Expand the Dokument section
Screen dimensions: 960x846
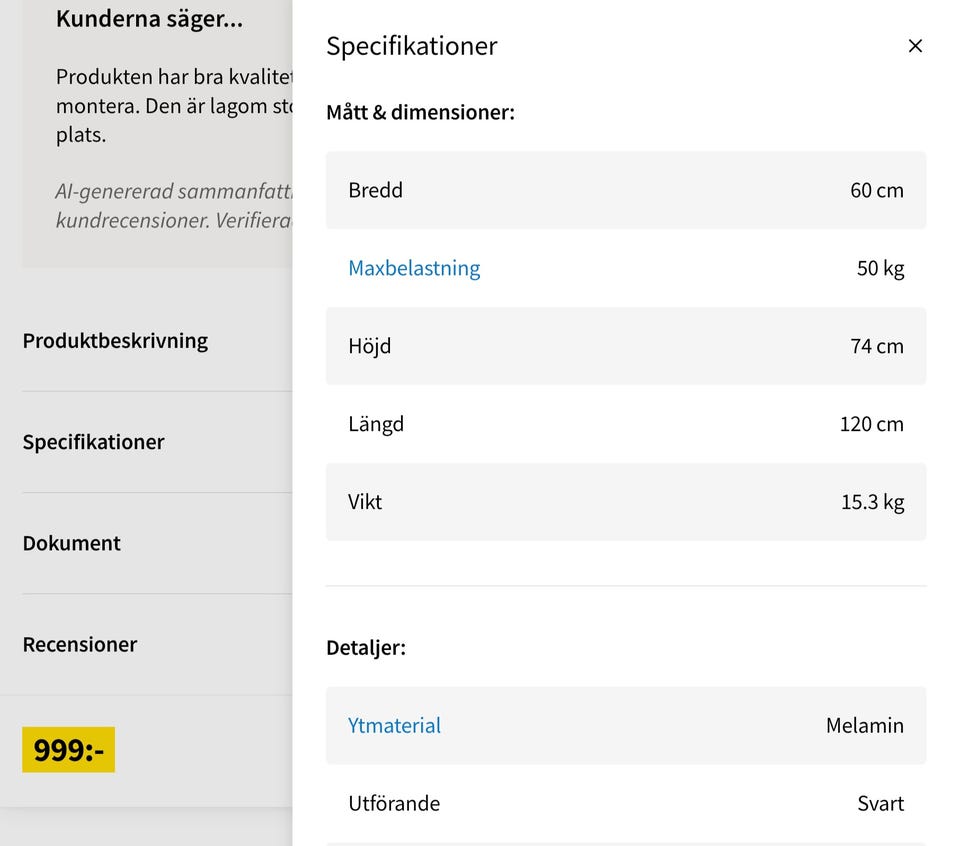pyautogui.click(x=72, y=543)
